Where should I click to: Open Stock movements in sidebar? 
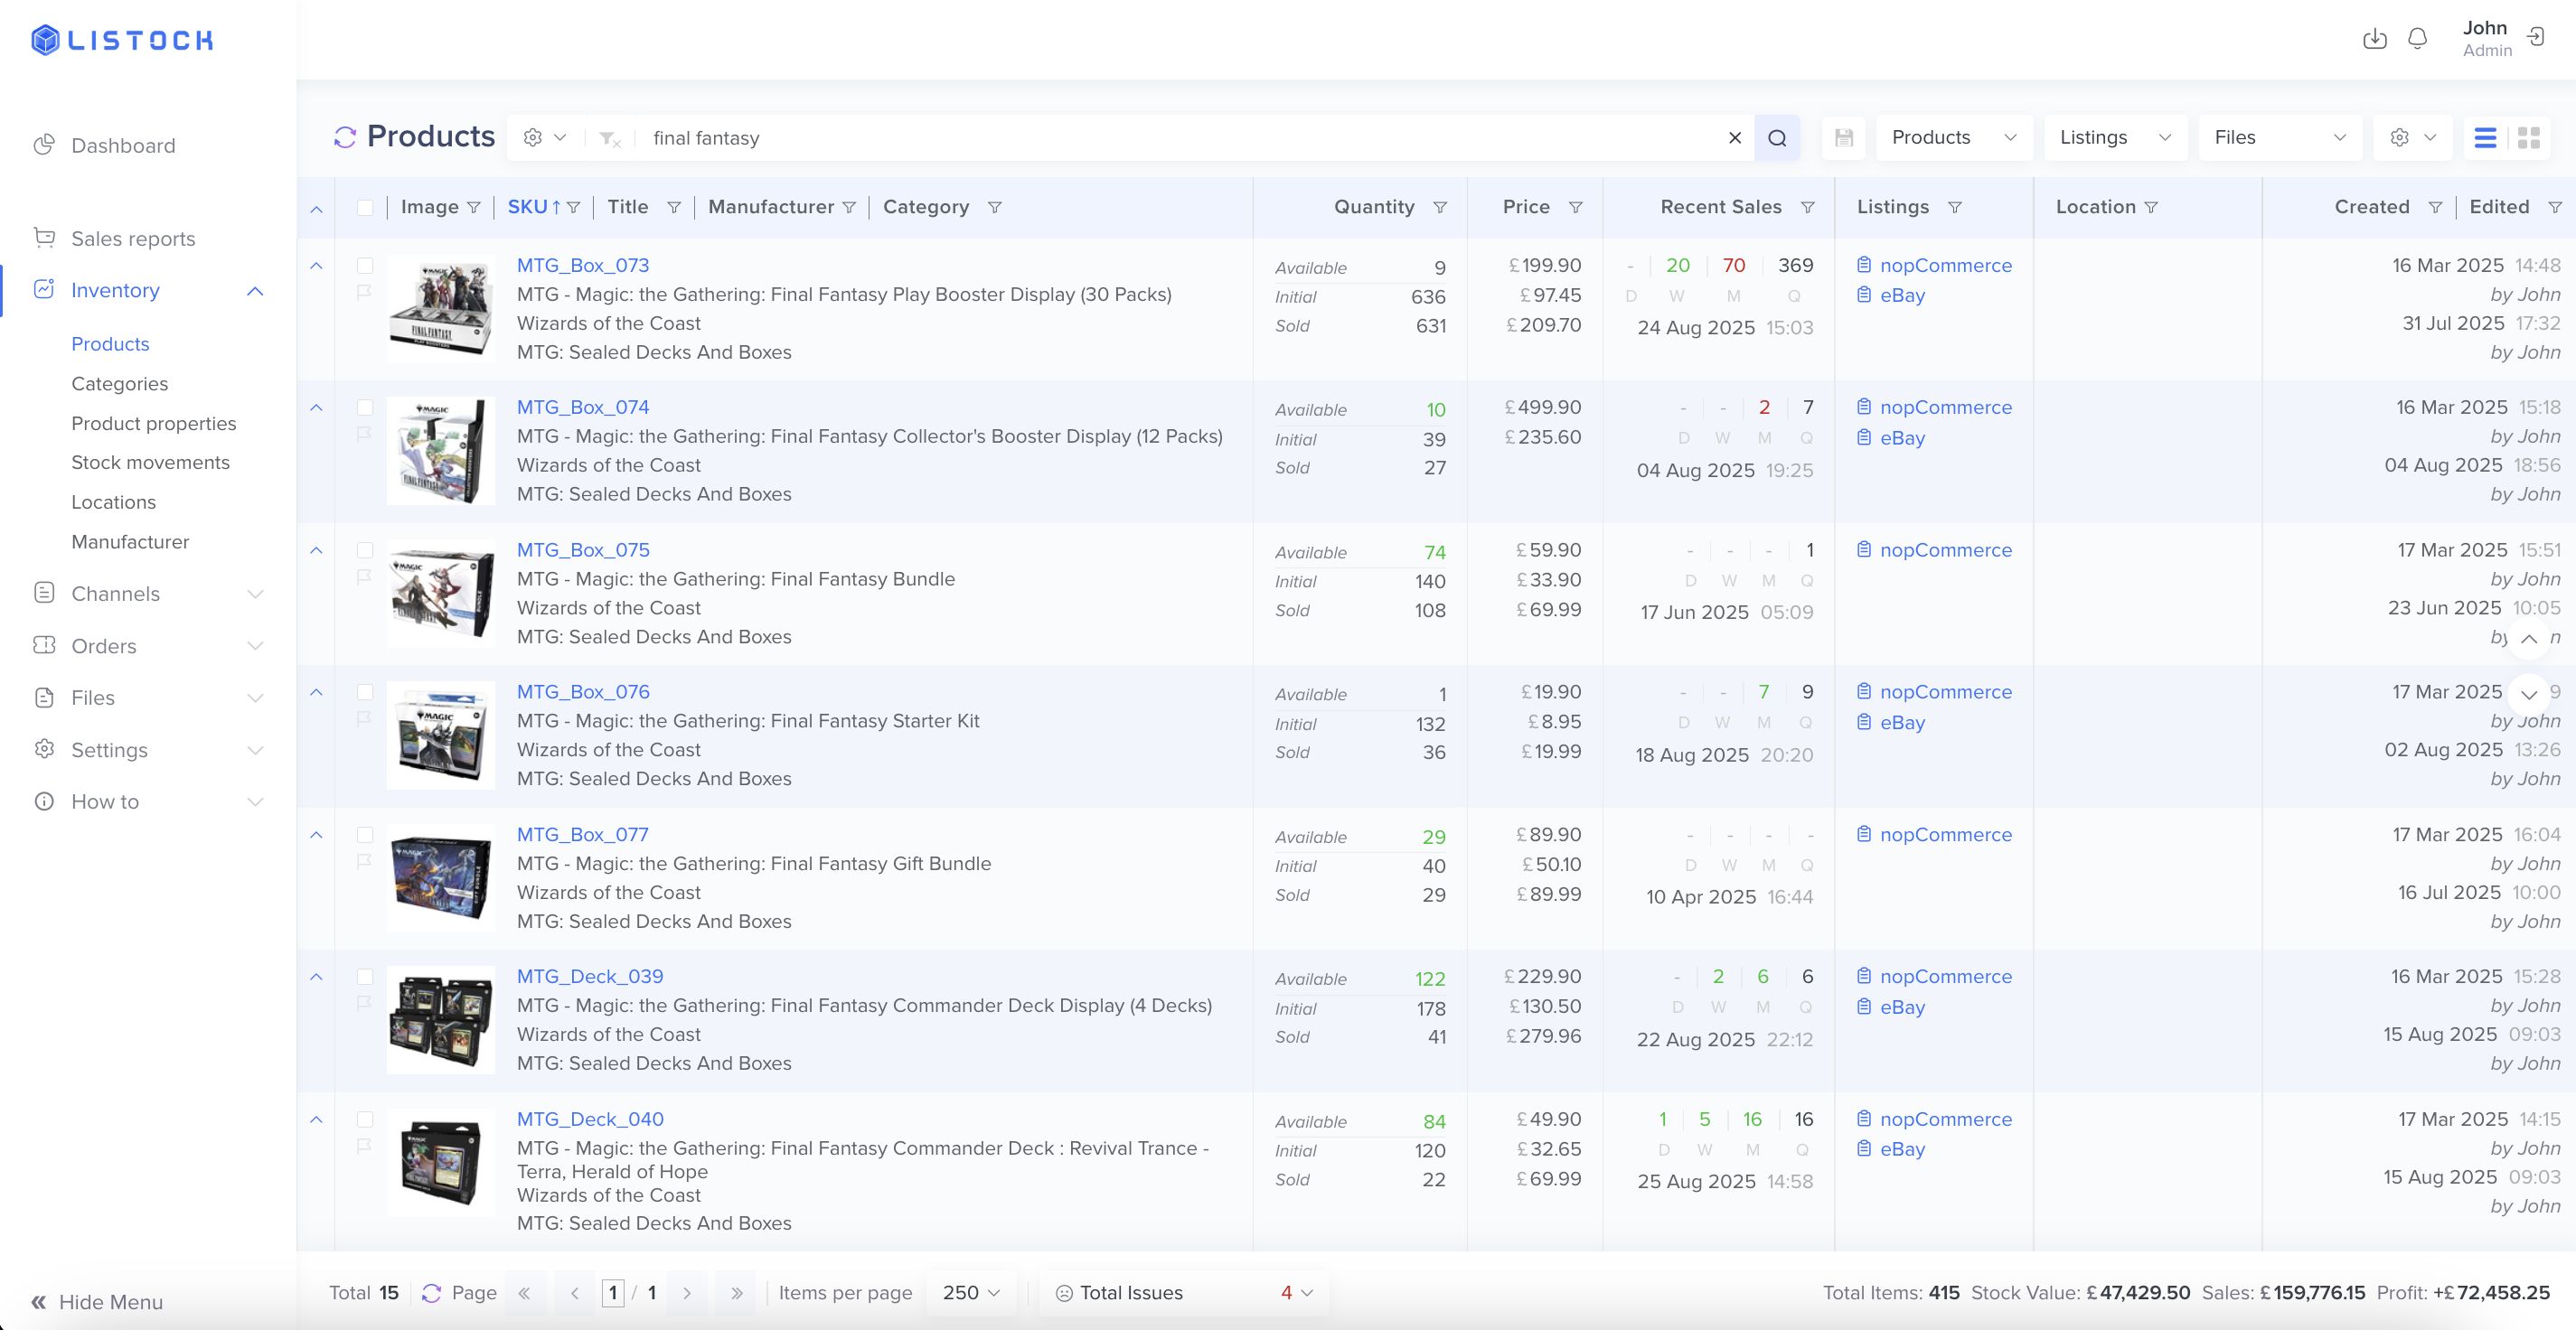[x=150, y=462]
